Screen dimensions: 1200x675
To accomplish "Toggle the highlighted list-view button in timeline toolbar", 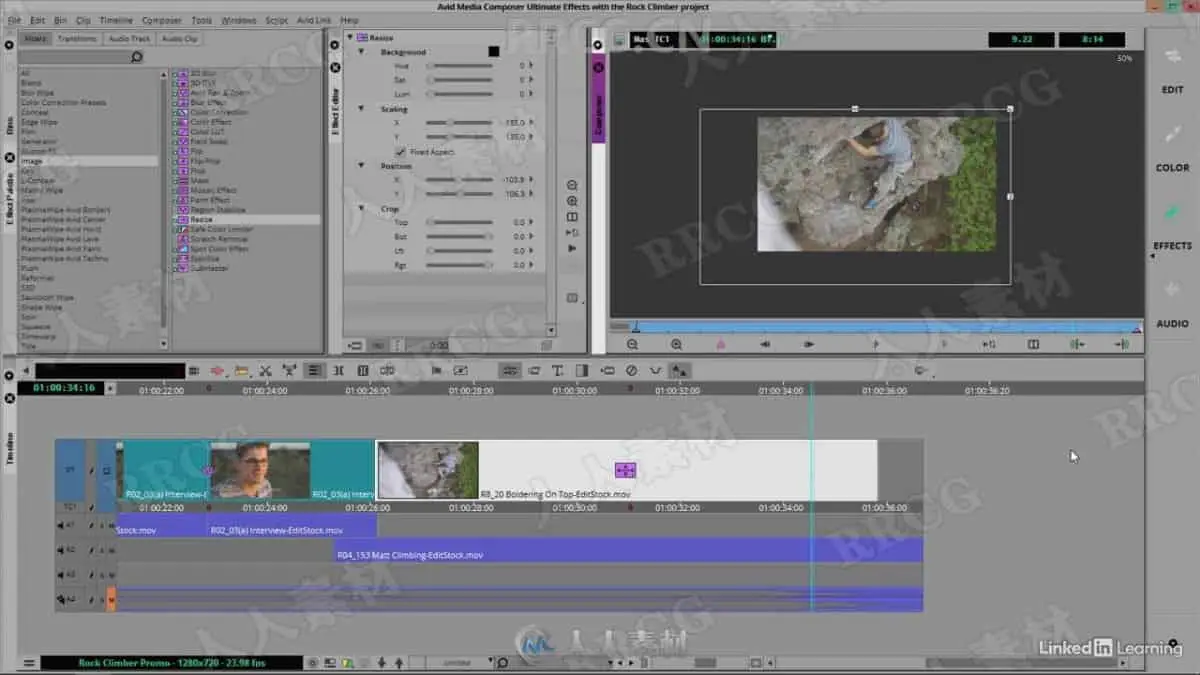I will [x=314, y=370].
